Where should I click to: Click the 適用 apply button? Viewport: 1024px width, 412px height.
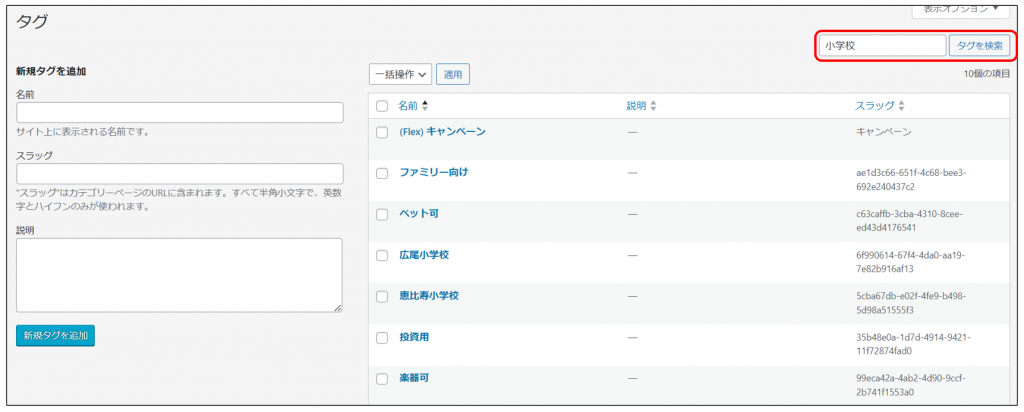click(453, 74)
